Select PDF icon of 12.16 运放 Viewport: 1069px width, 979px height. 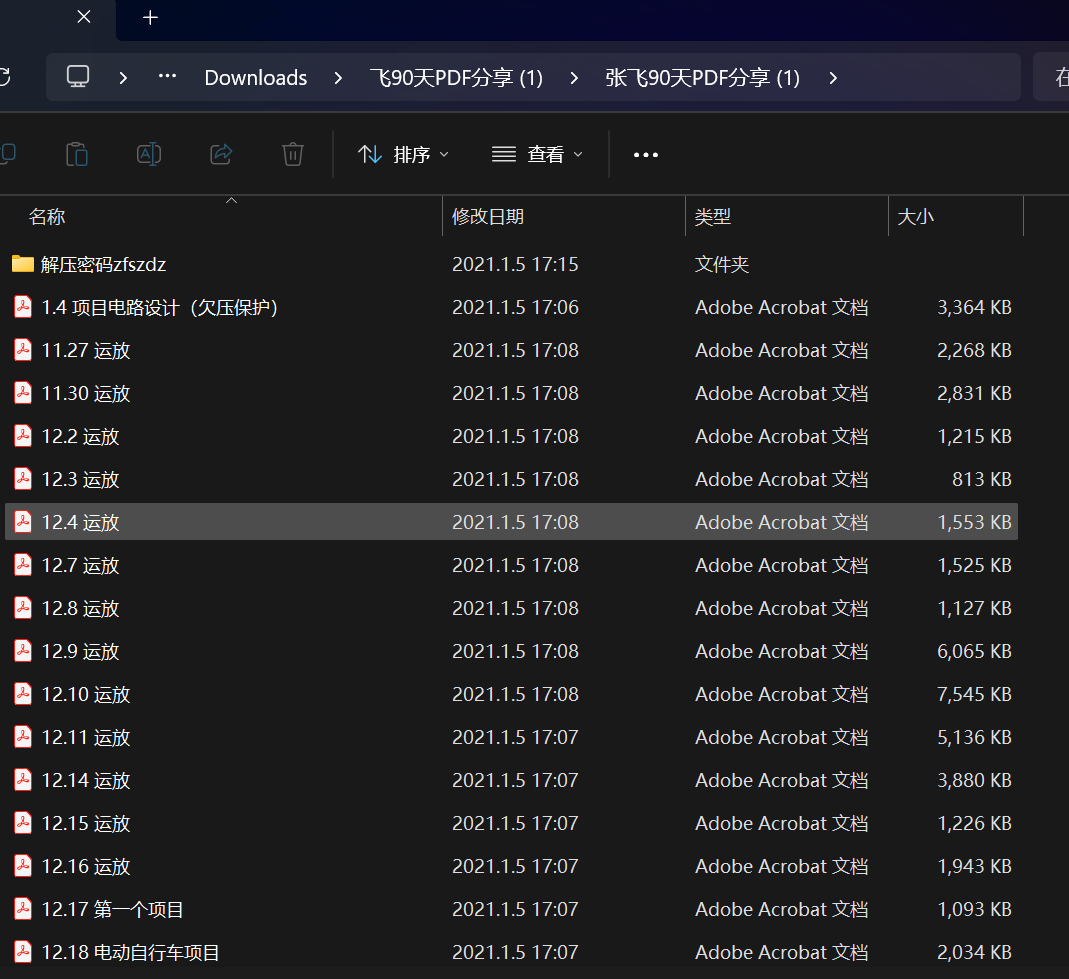[23, 866]
